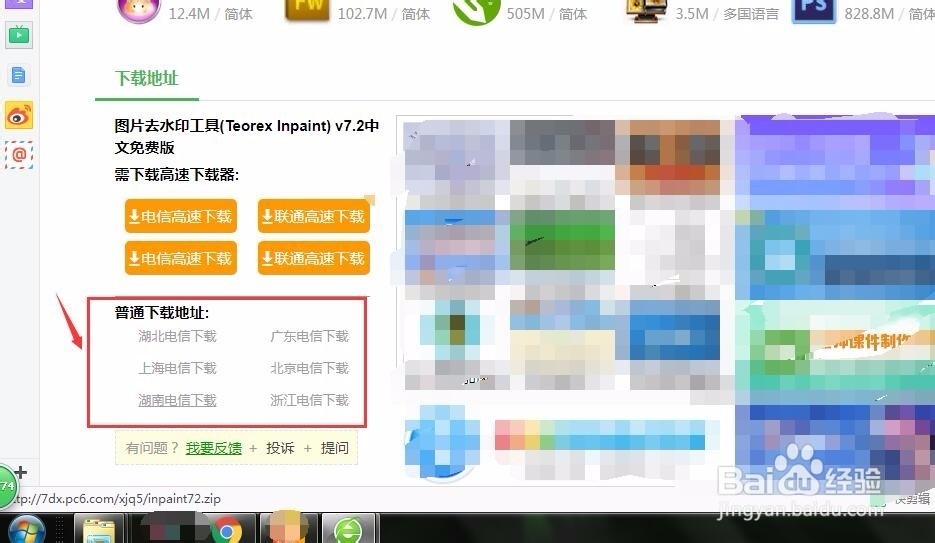Image resolution: width=935 pixels, height=543 pixels.
Task: Click the 需下载高速下载器 heading
Action: [x=177, y=175]
